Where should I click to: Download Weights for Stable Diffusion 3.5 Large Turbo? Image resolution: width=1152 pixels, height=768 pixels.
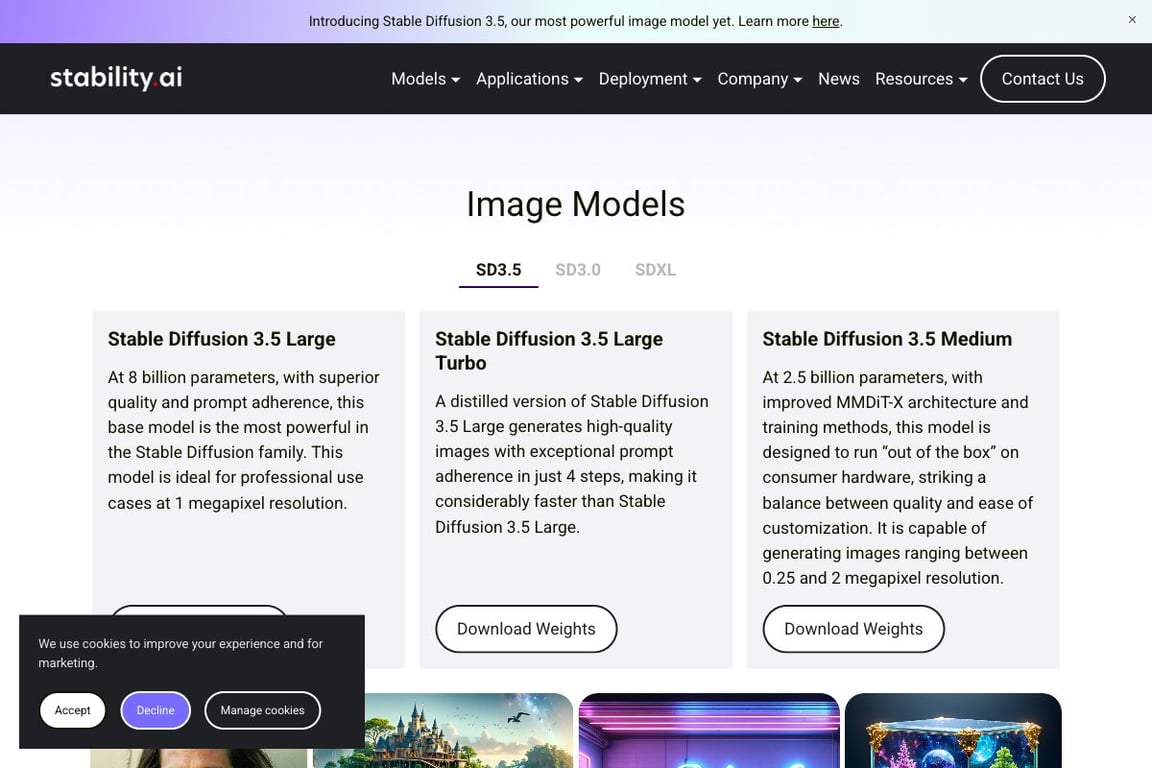pyautogui.click(x=526, y=629)
